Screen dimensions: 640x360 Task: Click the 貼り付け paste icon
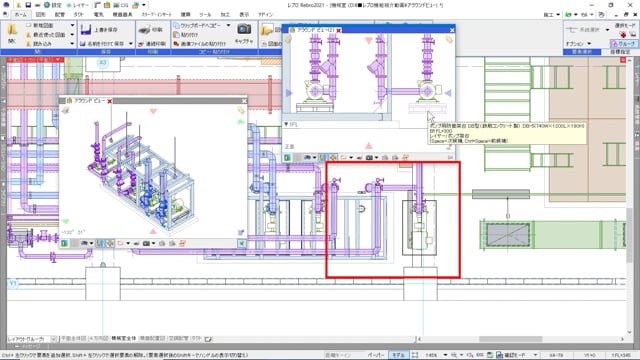tap(176, 34)
